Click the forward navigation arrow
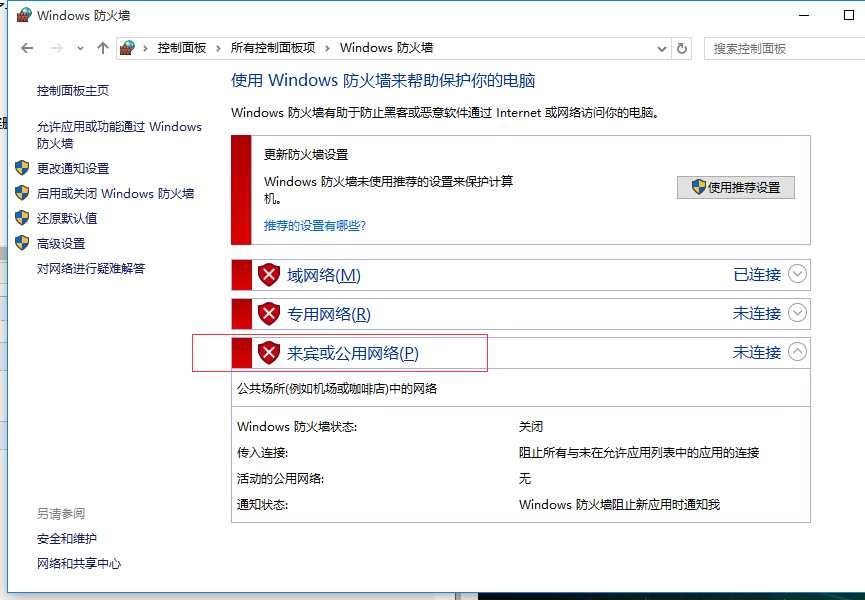This screenshot has height=600, width=865. [x=56, y=49]
